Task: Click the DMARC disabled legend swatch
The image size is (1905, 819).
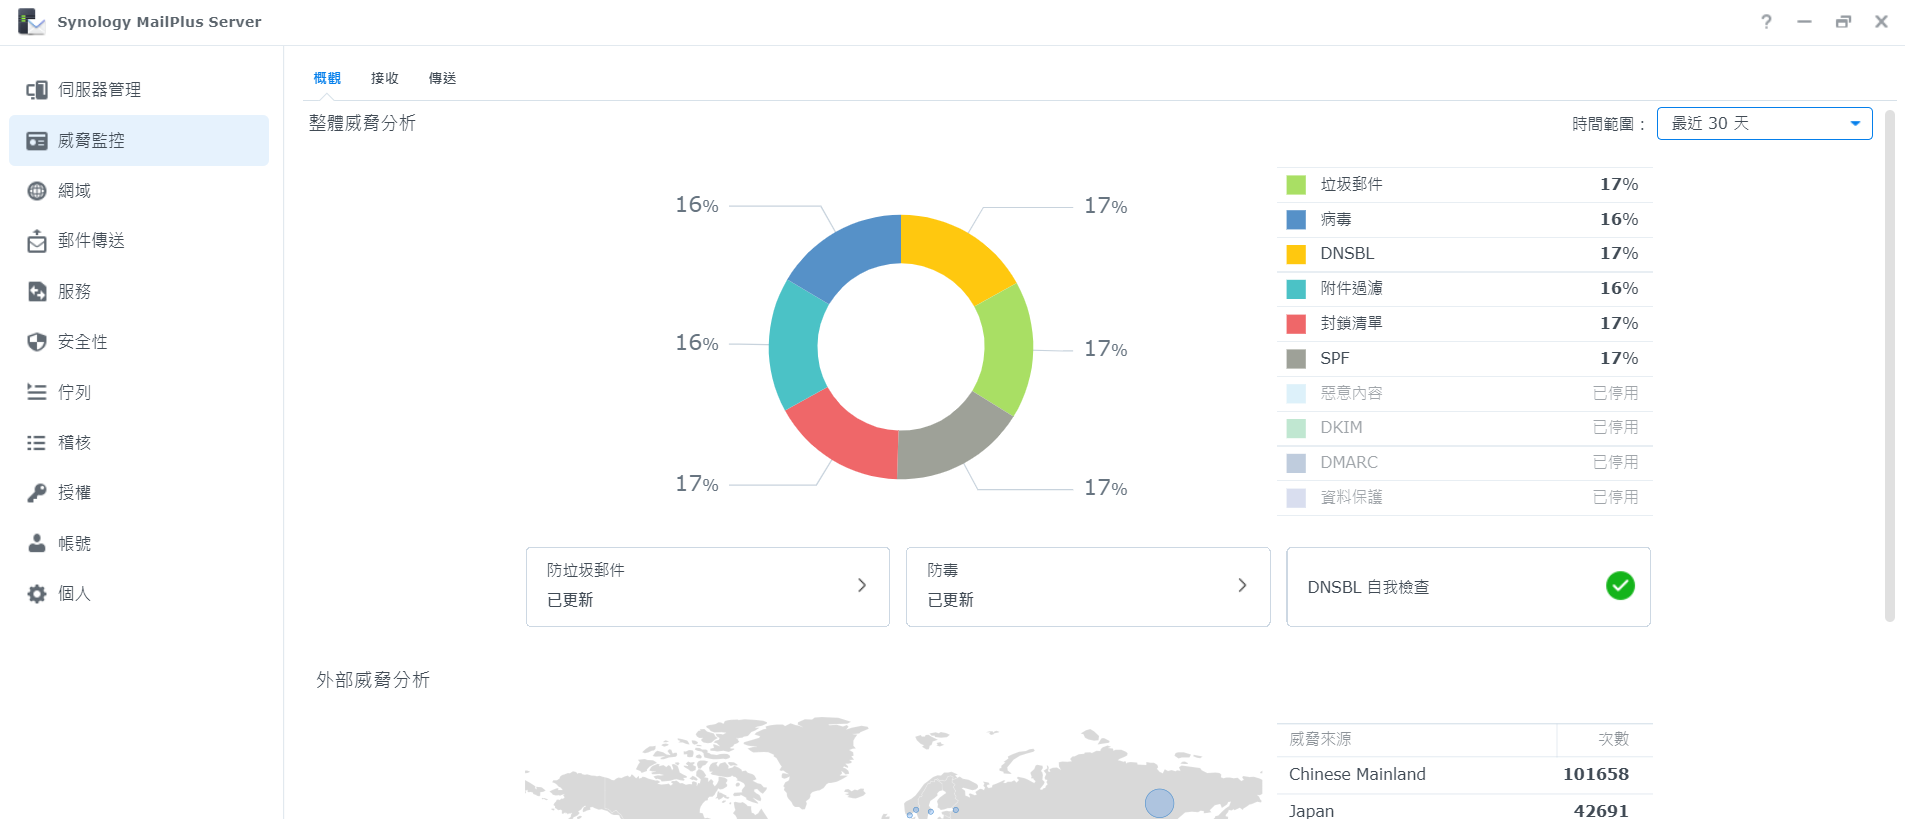Action: 1296,463
